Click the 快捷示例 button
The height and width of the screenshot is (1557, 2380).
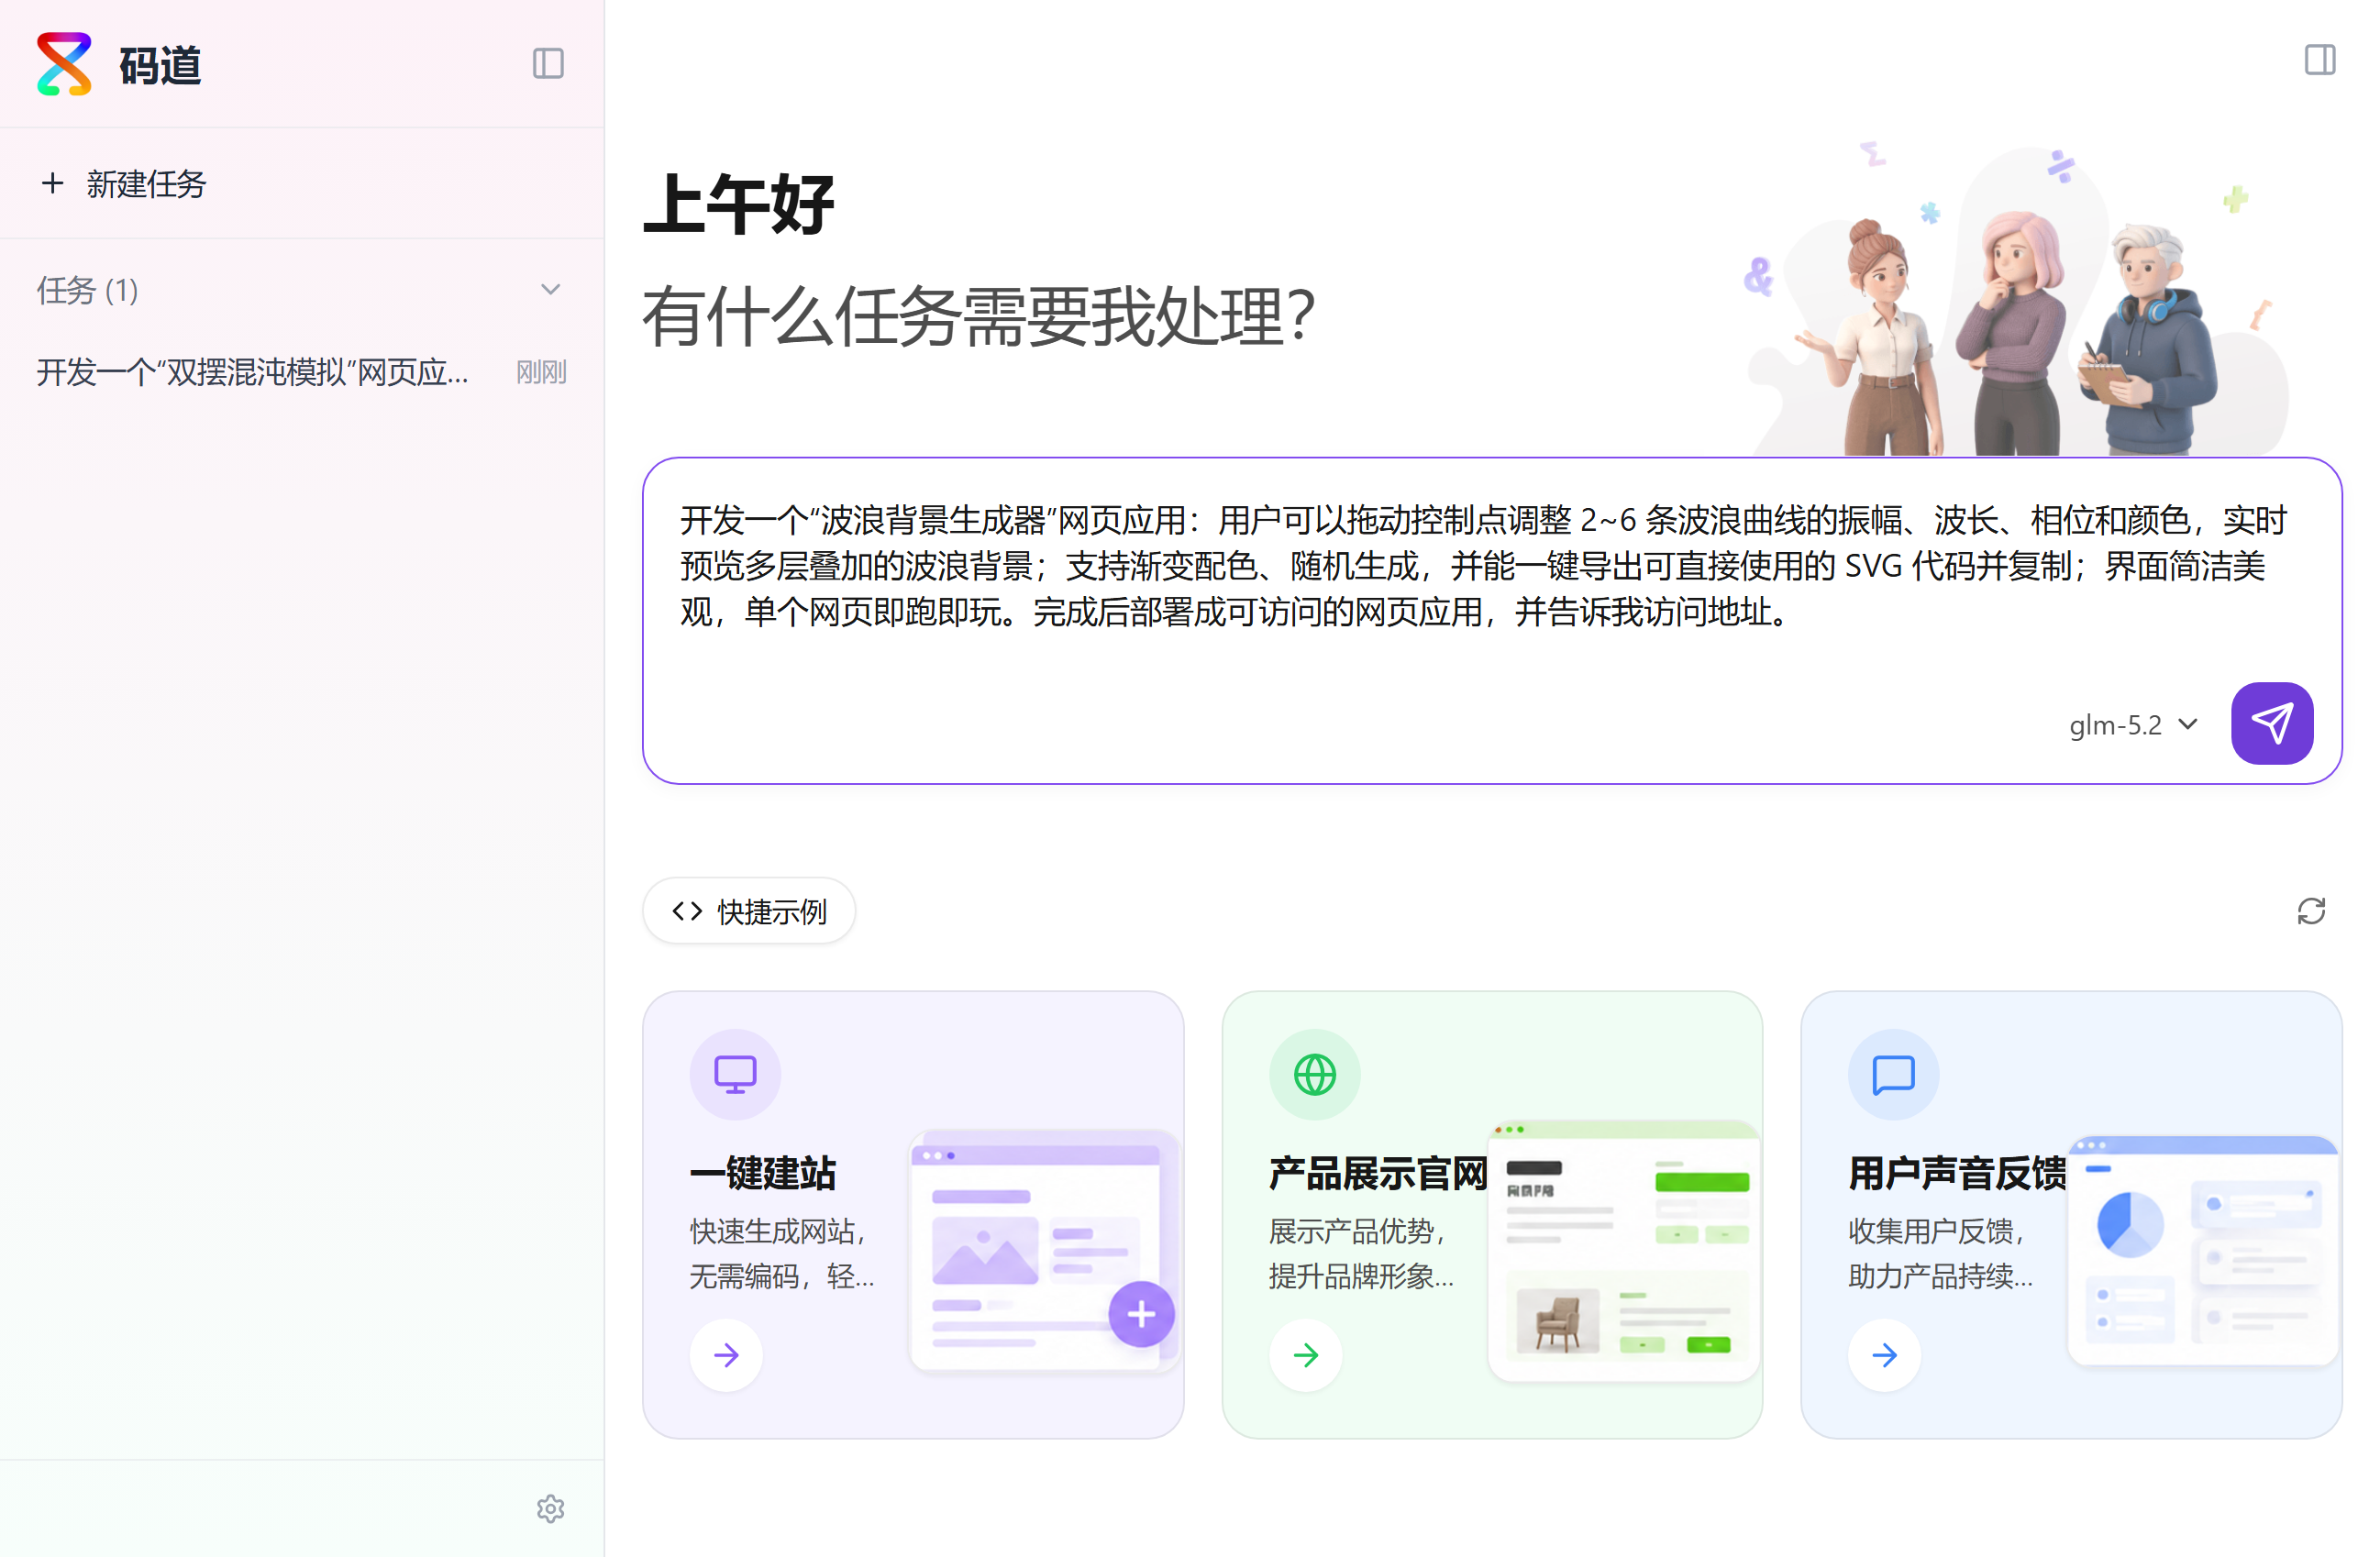(x=749, y=911)
